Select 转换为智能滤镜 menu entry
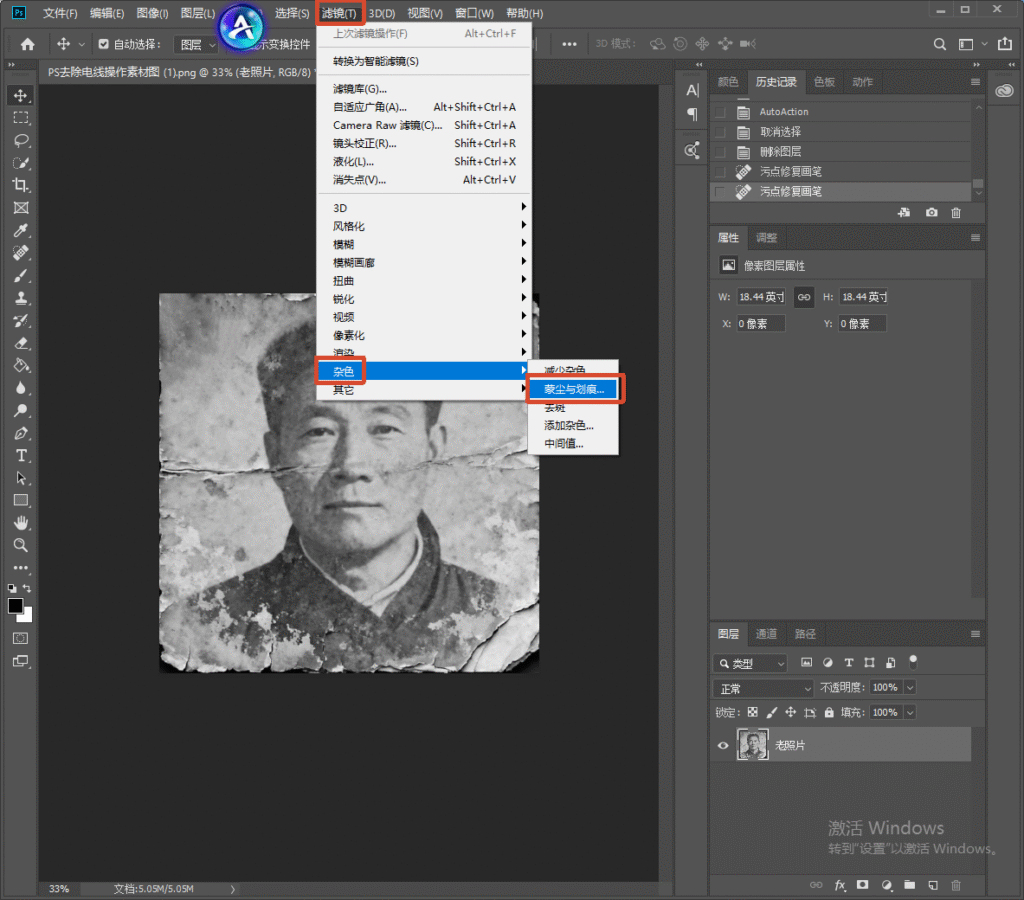1024x900 pixels. (x=424, y=61)
